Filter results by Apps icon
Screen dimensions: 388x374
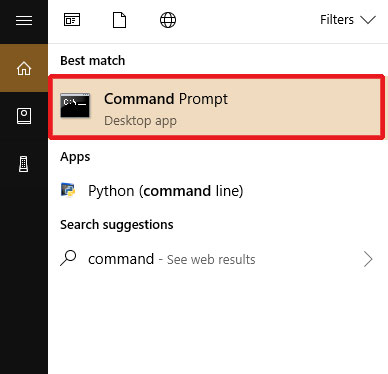pos(72,20)
